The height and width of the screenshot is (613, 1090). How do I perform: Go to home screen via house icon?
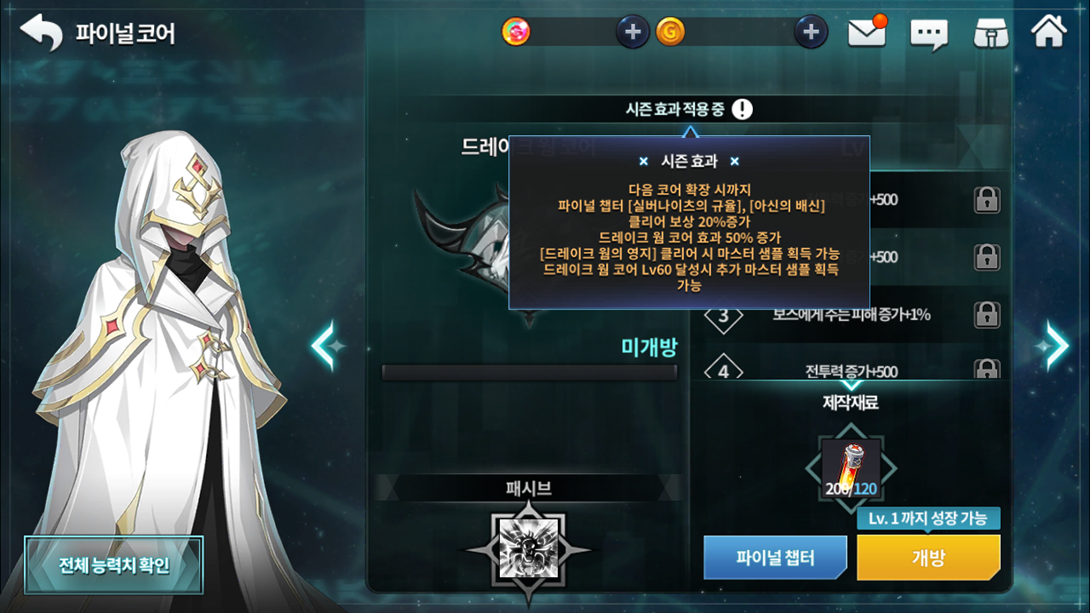(x=1048, y=31)
